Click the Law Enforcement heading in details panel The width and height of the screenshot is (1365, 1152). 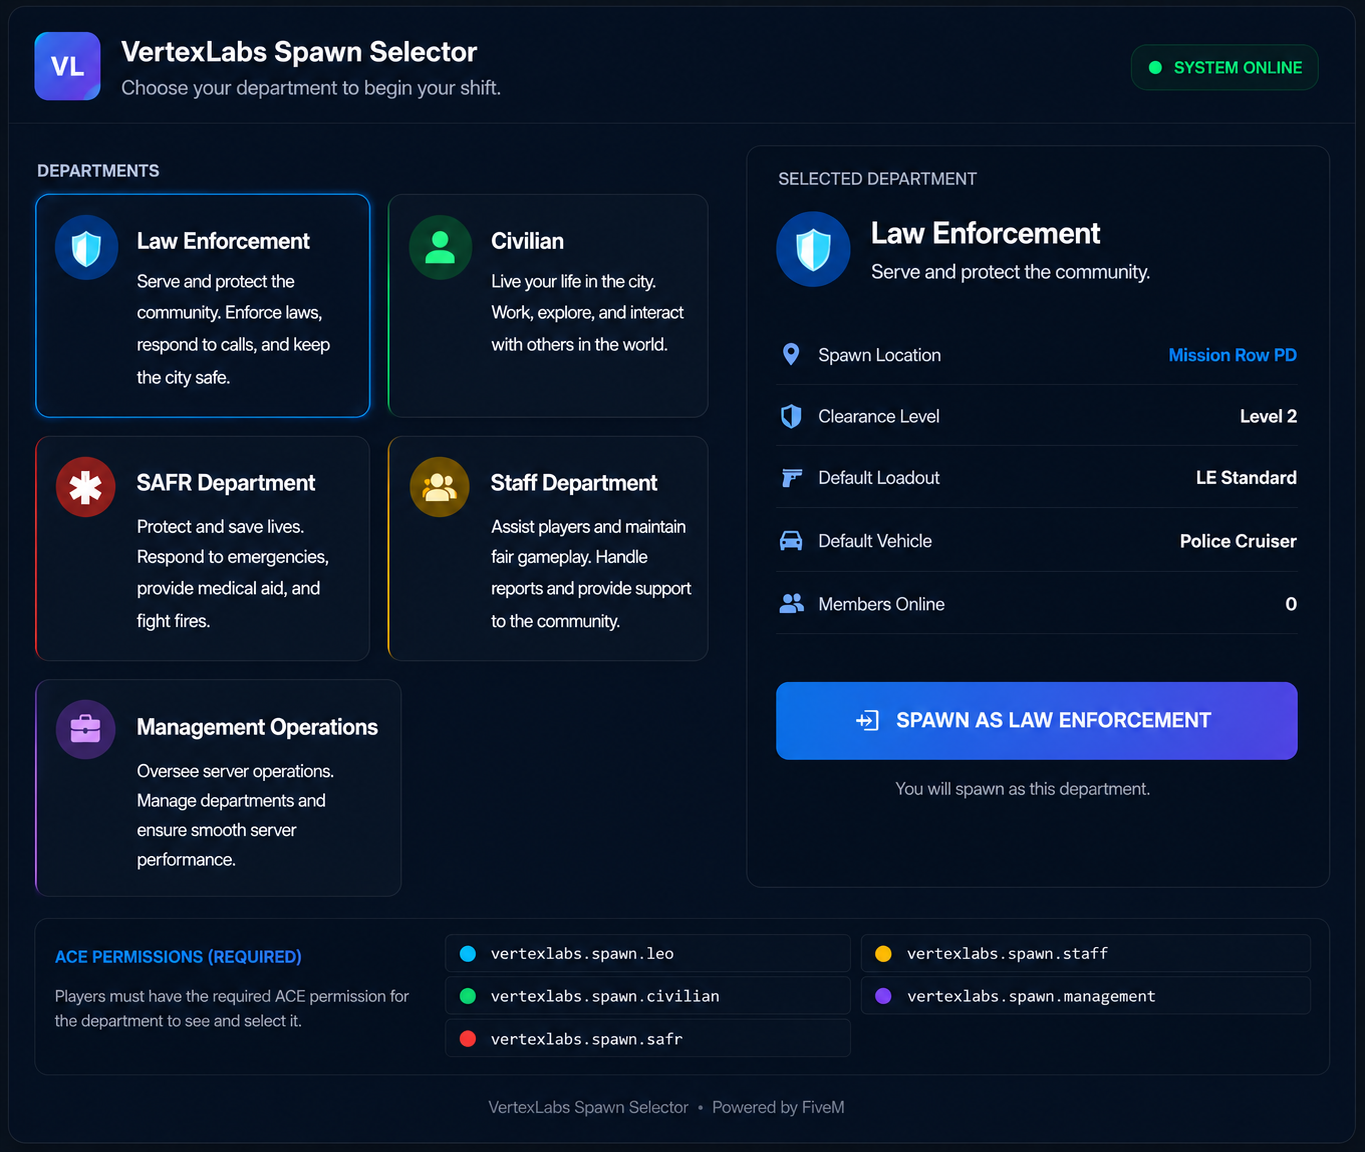tap(985, 233)
